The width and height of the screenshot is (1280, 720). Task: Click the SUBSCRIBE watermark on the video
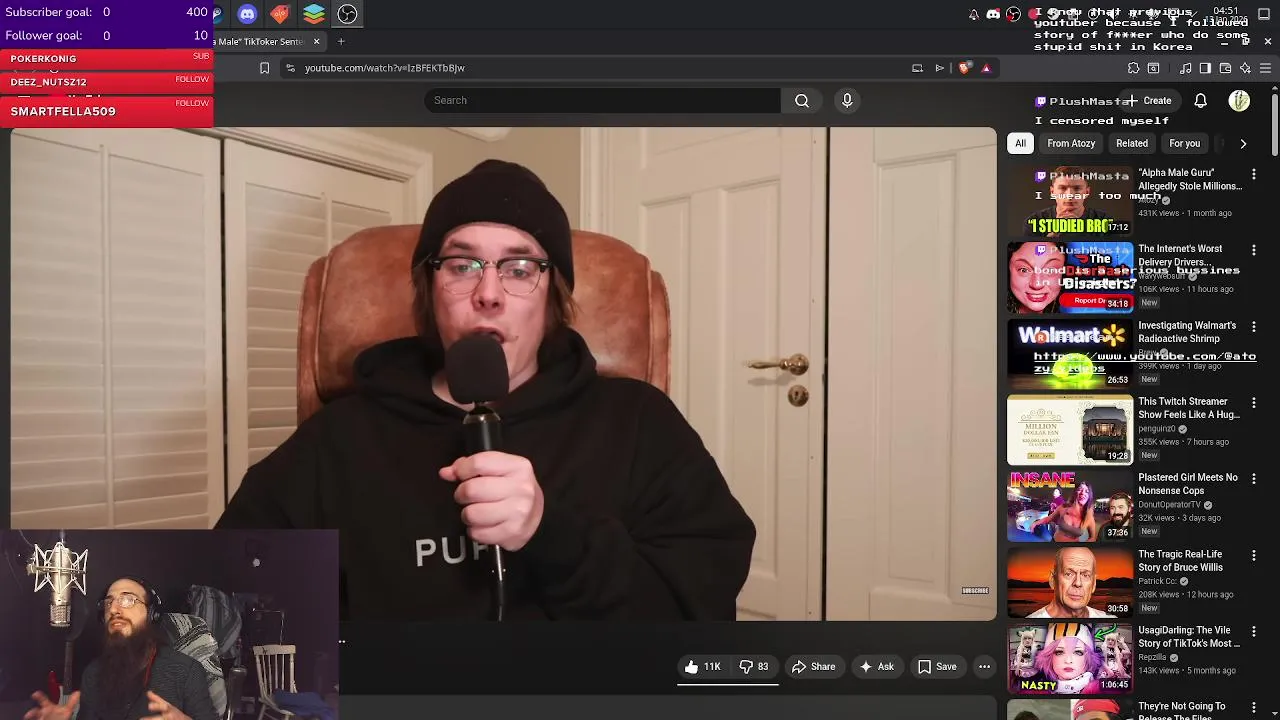tap(975, 591)
